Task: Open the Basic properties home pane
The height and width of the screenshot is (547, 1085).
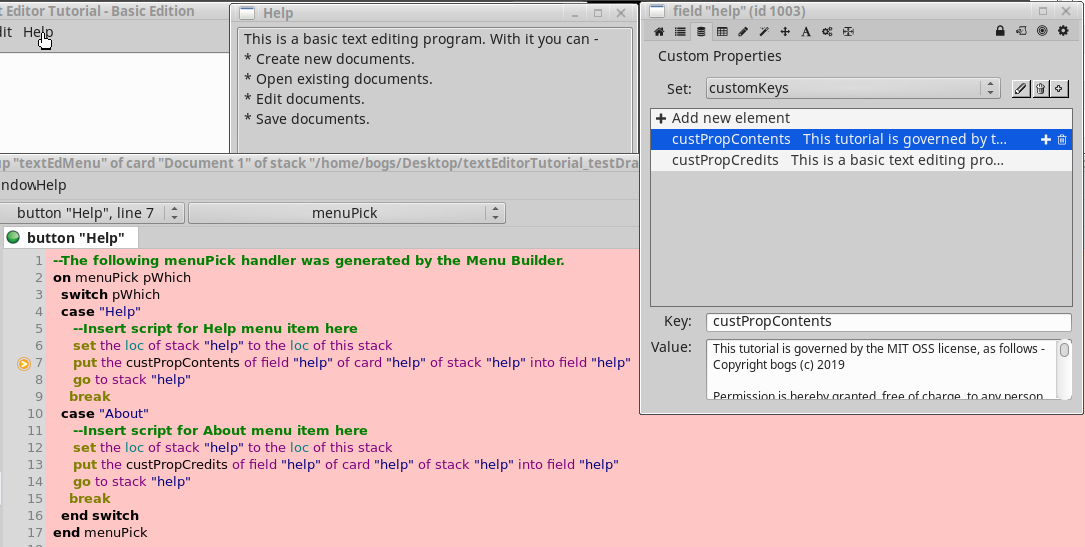Action: pos(659,32)
